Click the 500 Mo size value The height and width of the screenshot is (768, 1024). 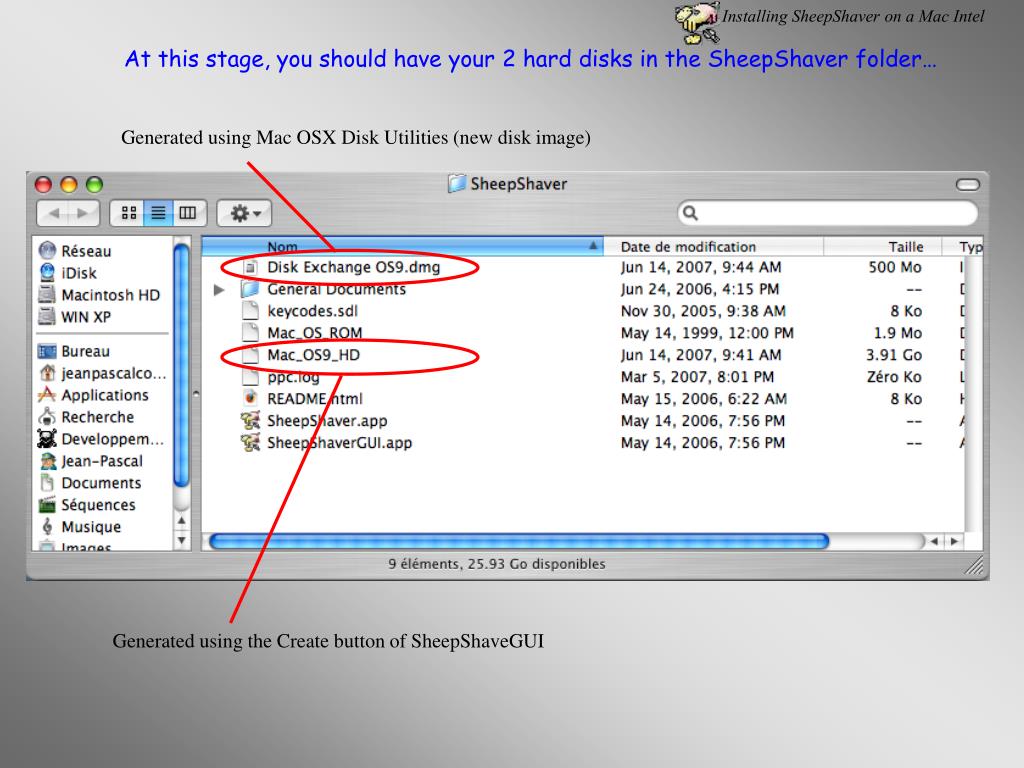click(x=895, y=267)
